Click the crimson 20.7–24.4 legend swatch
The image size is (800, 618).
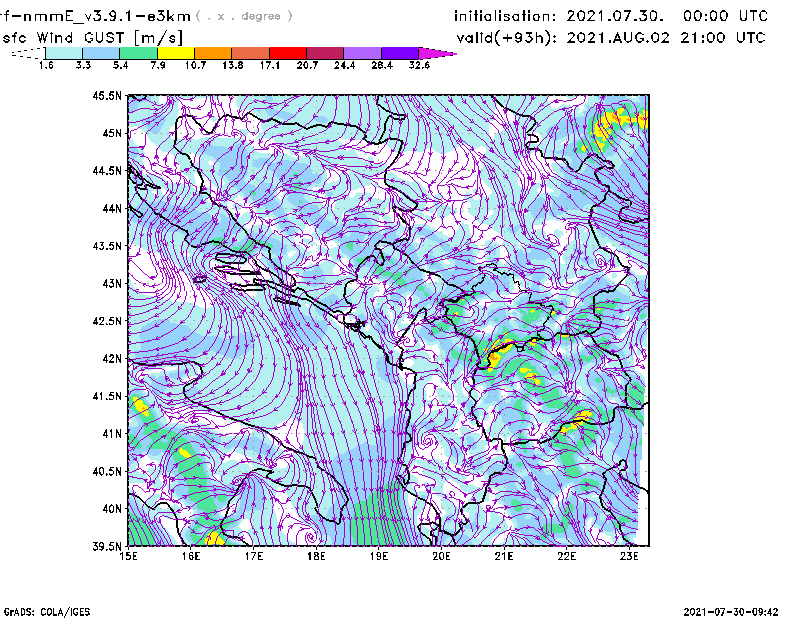click(x=325, y=53)
